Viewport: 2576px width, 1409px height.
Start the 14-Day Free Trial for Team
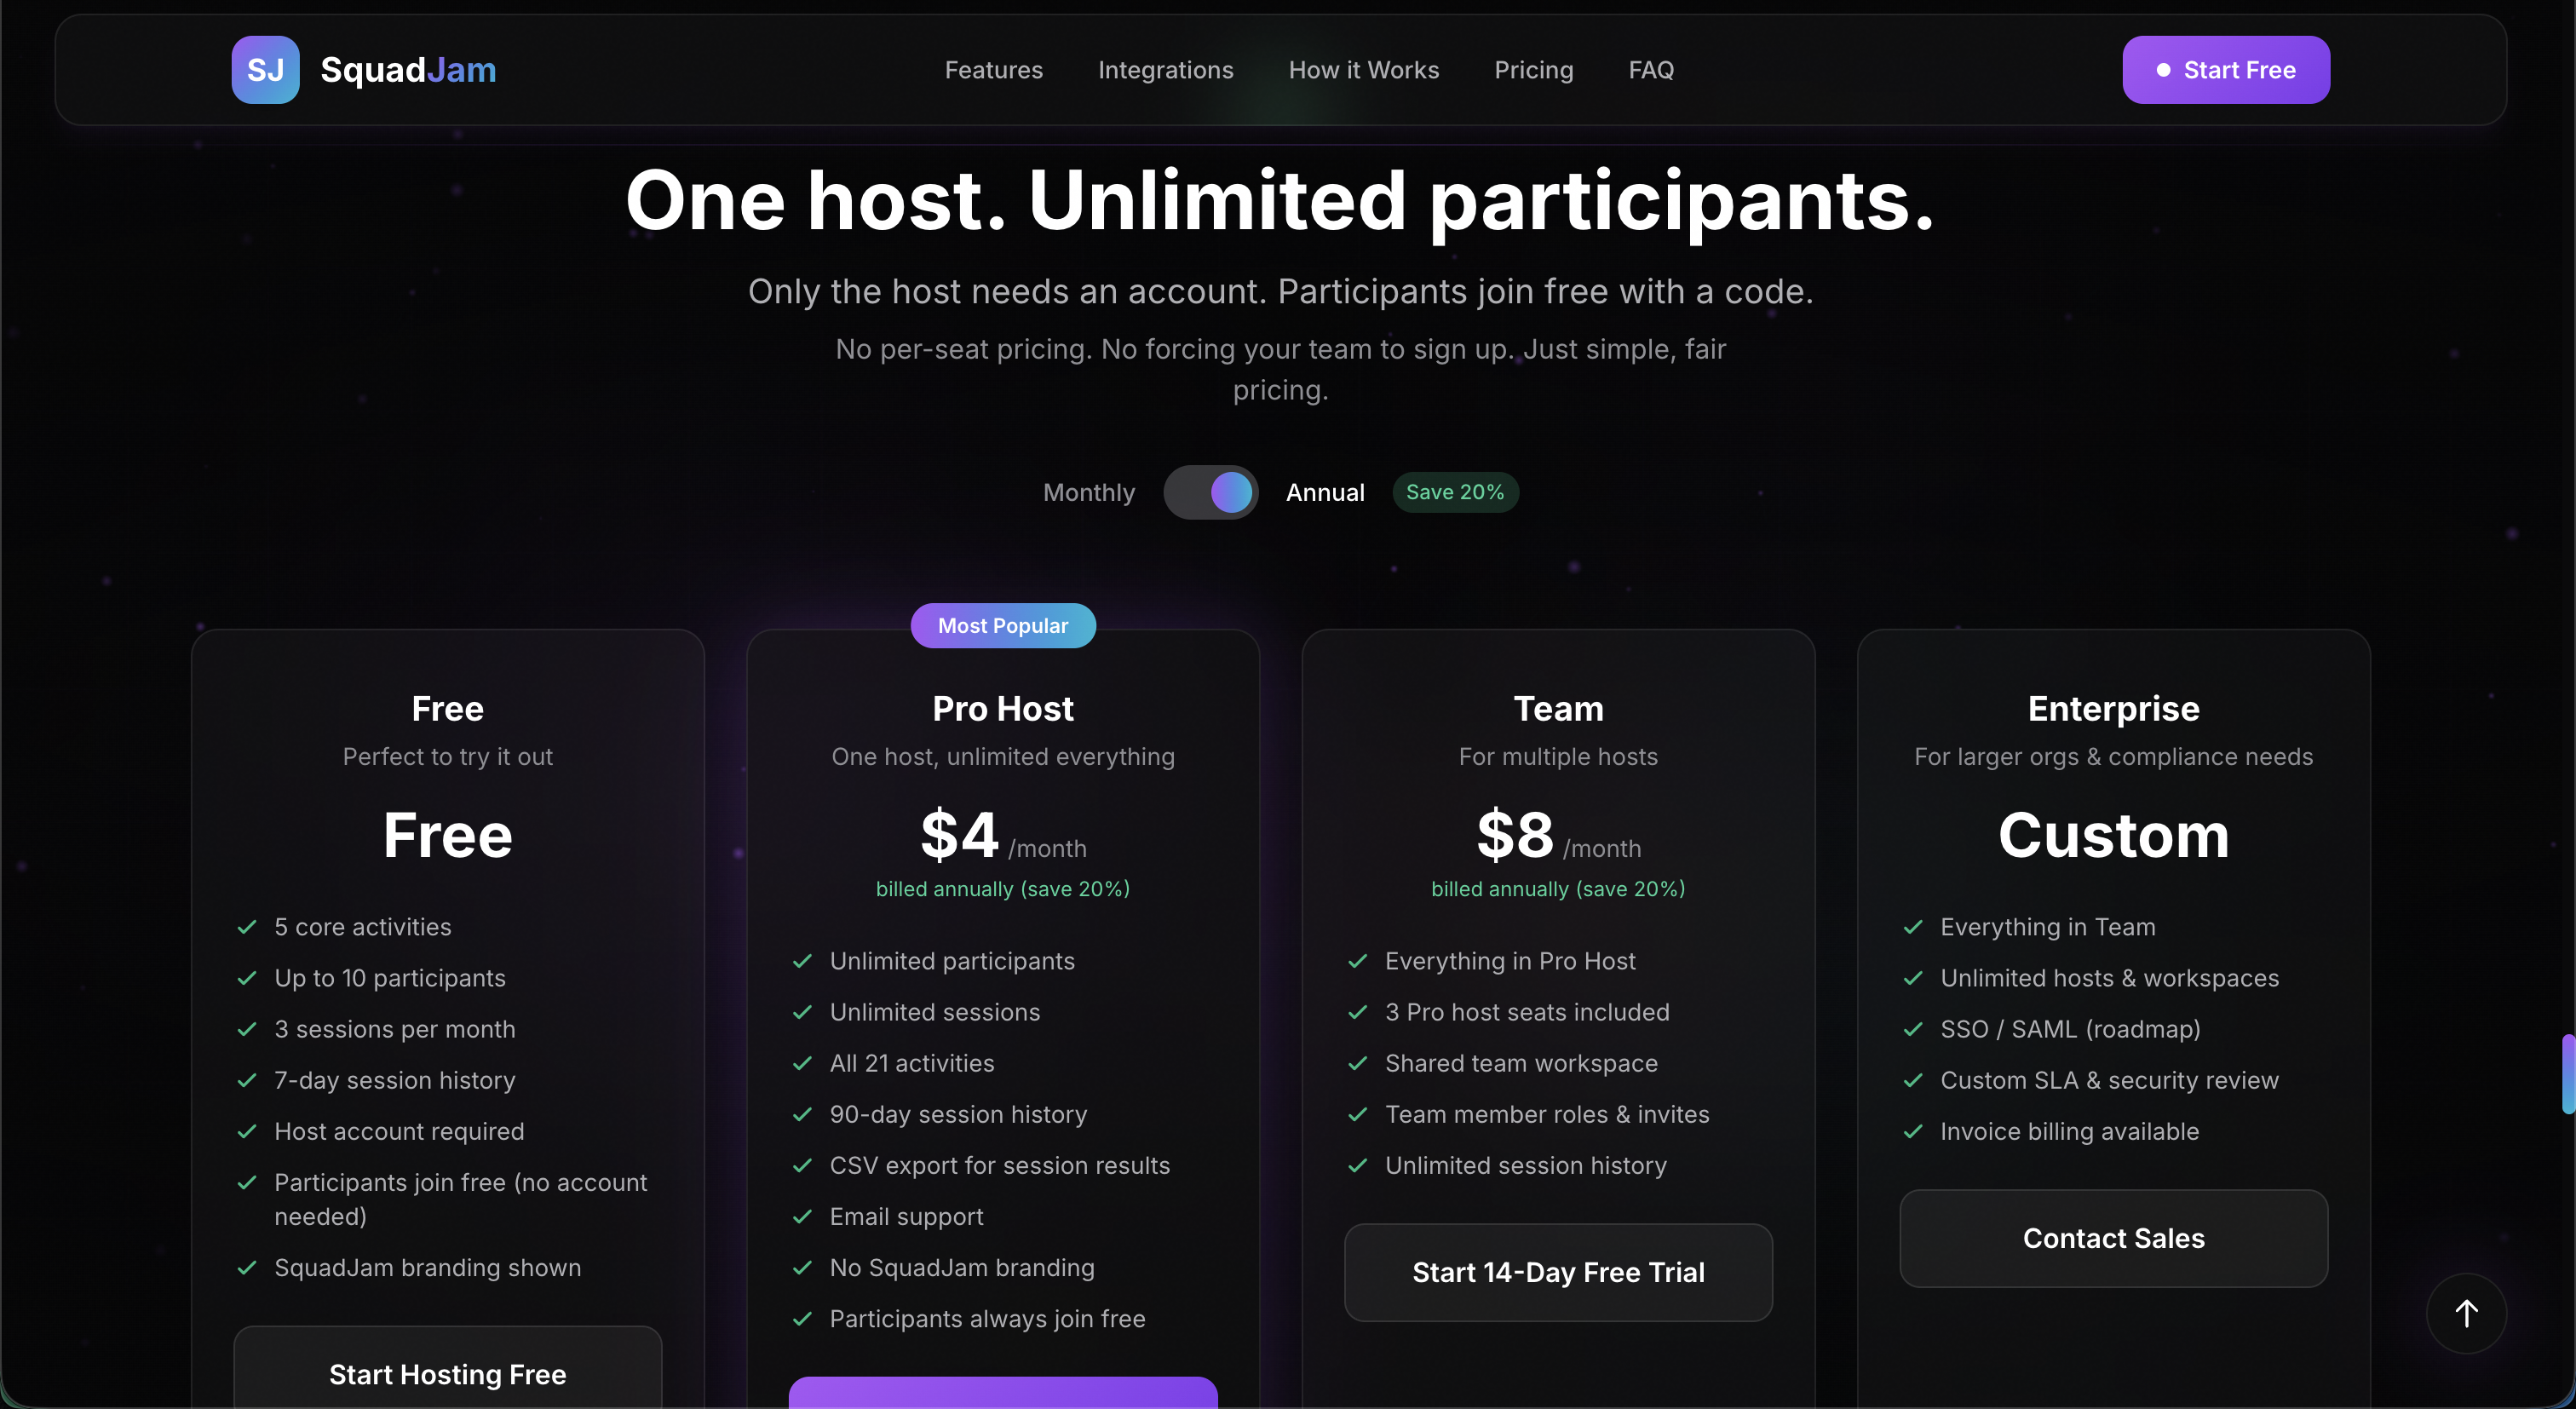tap(1557, 1272)
